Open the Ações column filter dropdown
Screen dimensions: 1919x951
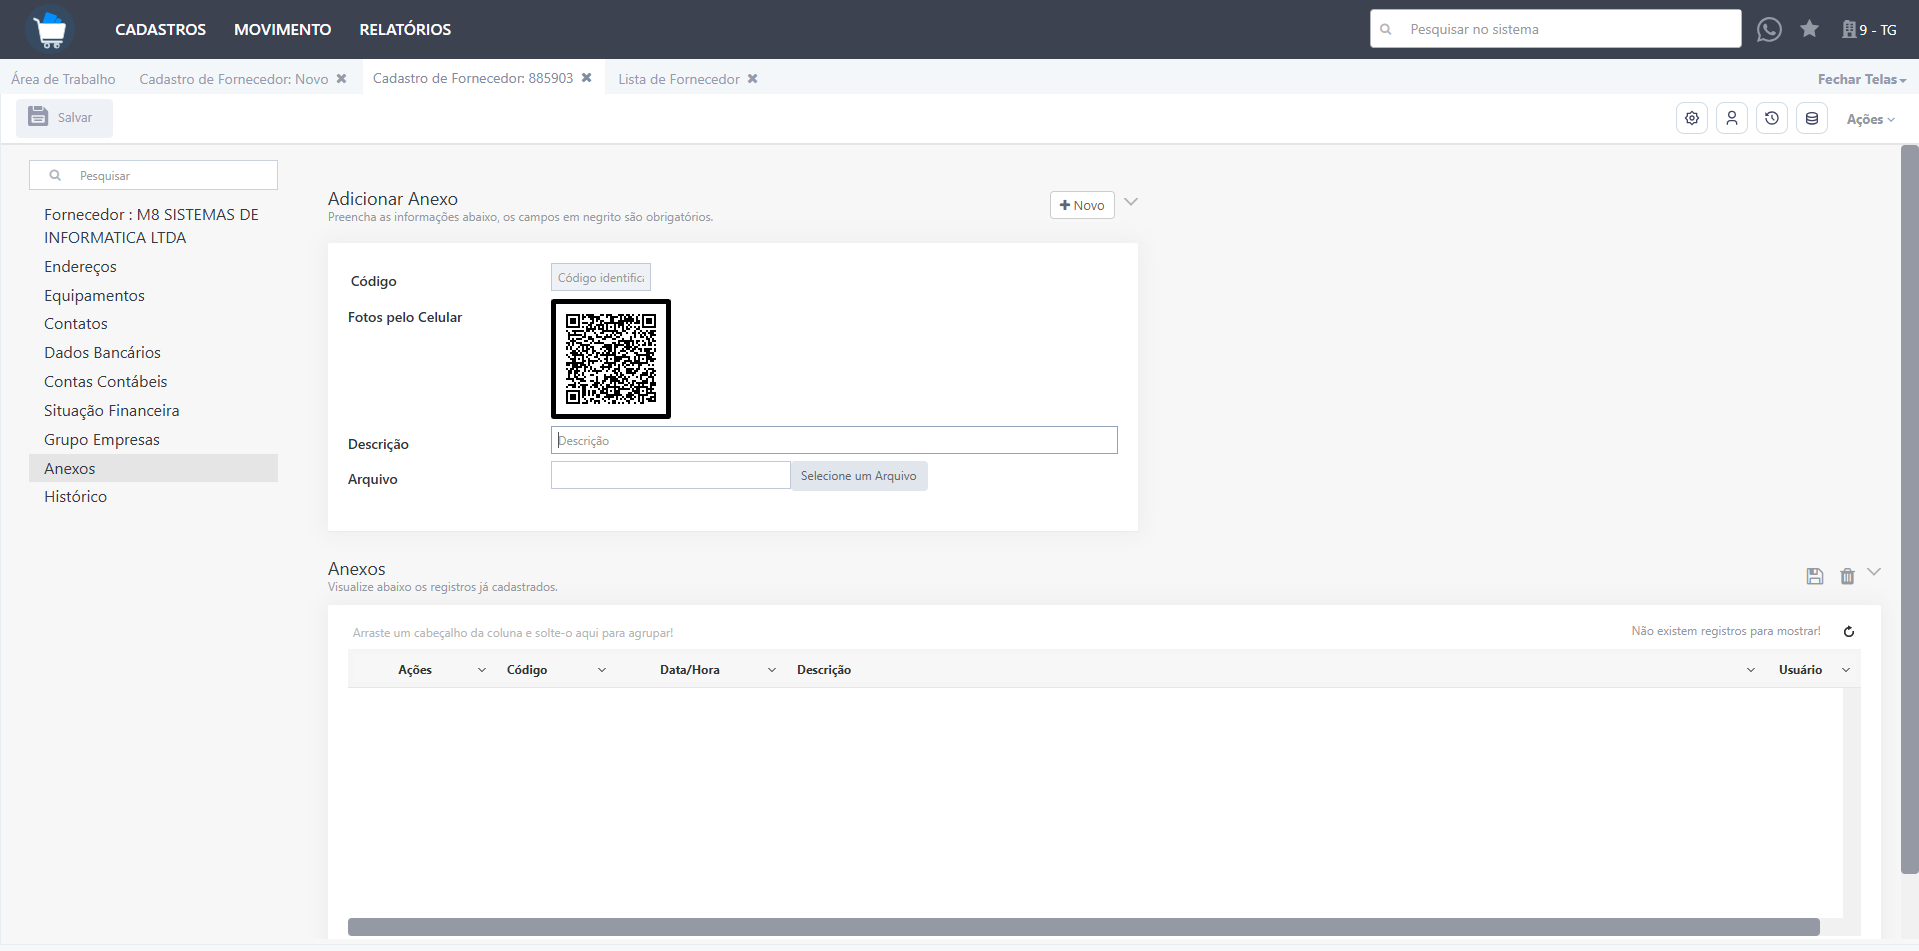481,670
